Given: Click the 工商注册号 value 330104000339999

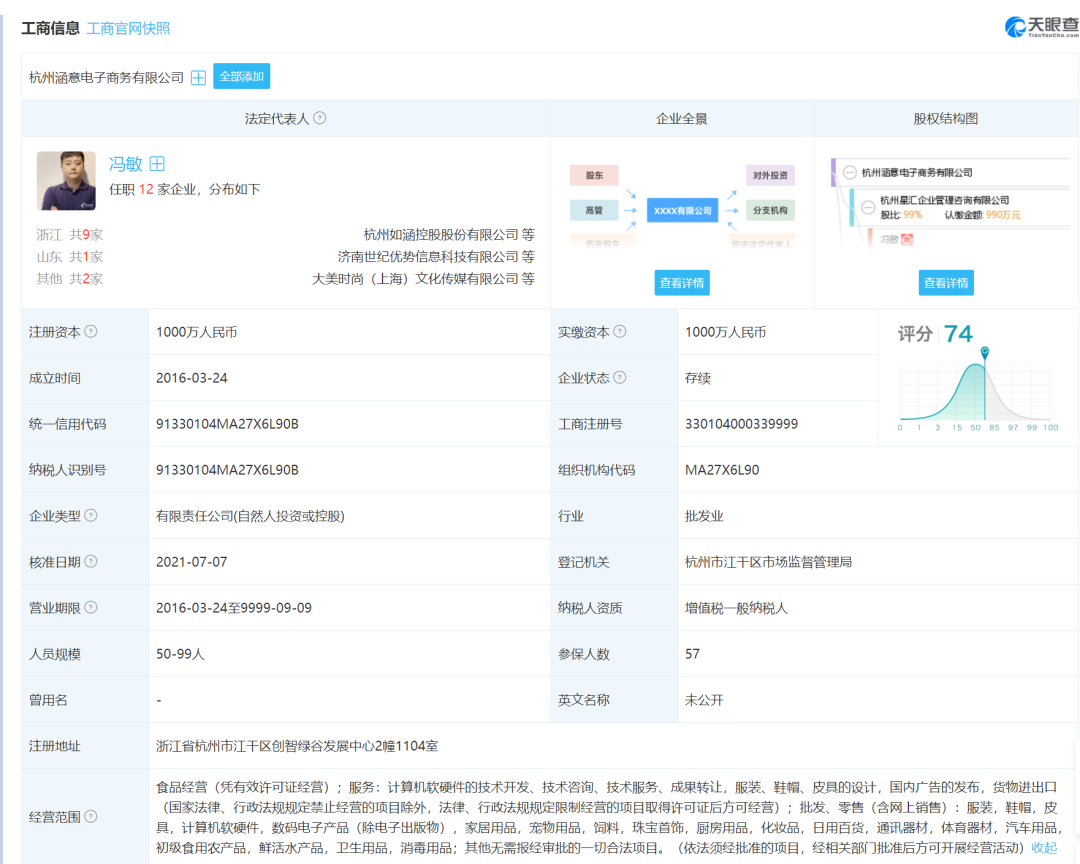Looking at the screenshot, I should (x=741, y=424).
